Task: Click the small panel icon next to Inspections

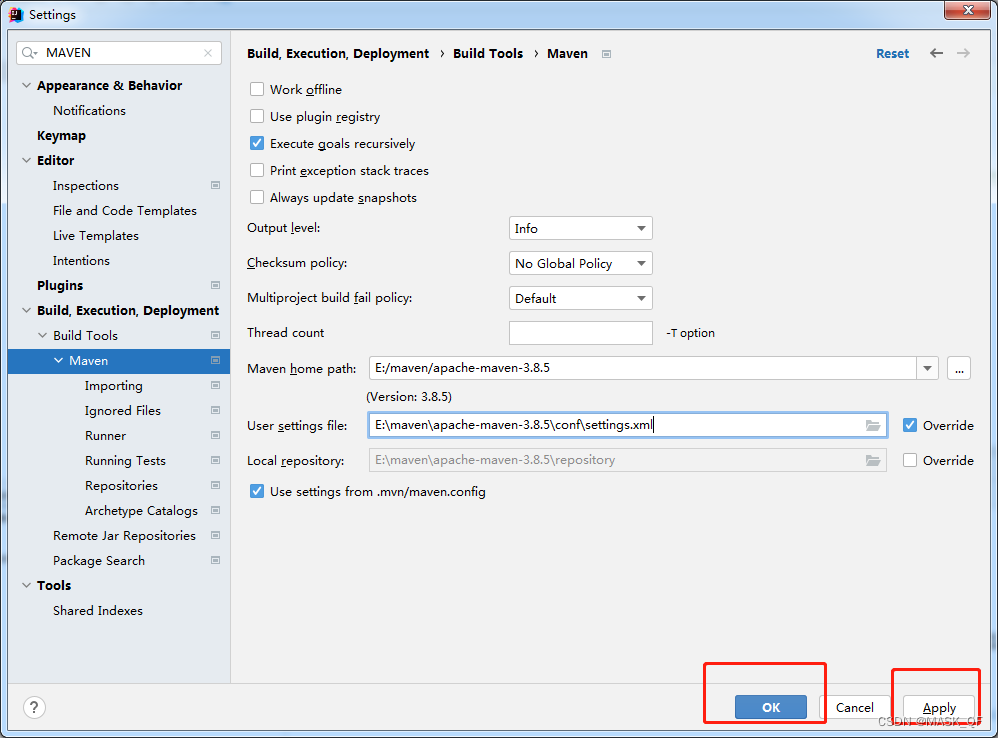Action: tap(215, 185)
